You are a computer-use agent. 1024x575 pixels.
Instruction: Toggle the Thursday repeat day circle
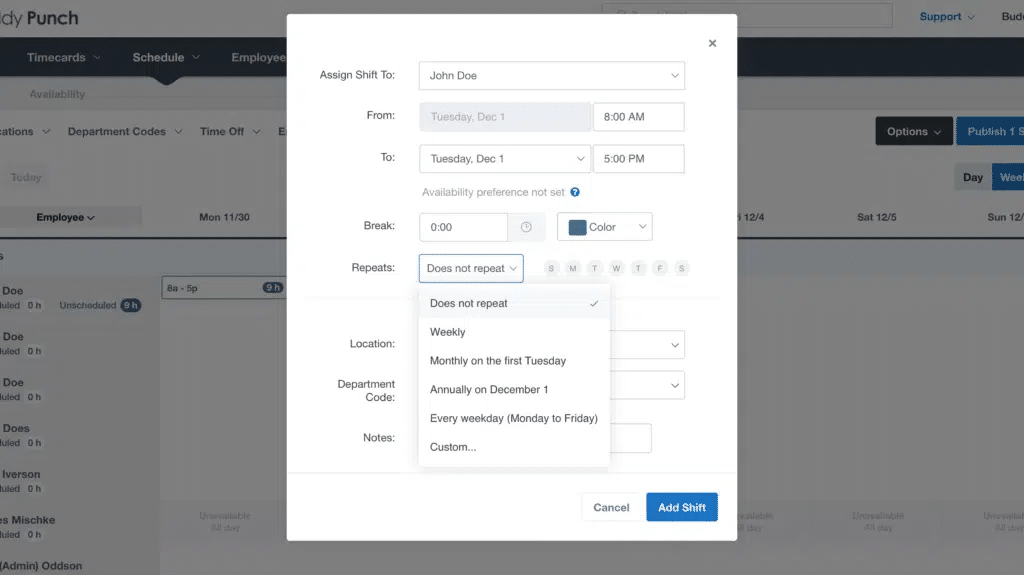click(638, 269)
